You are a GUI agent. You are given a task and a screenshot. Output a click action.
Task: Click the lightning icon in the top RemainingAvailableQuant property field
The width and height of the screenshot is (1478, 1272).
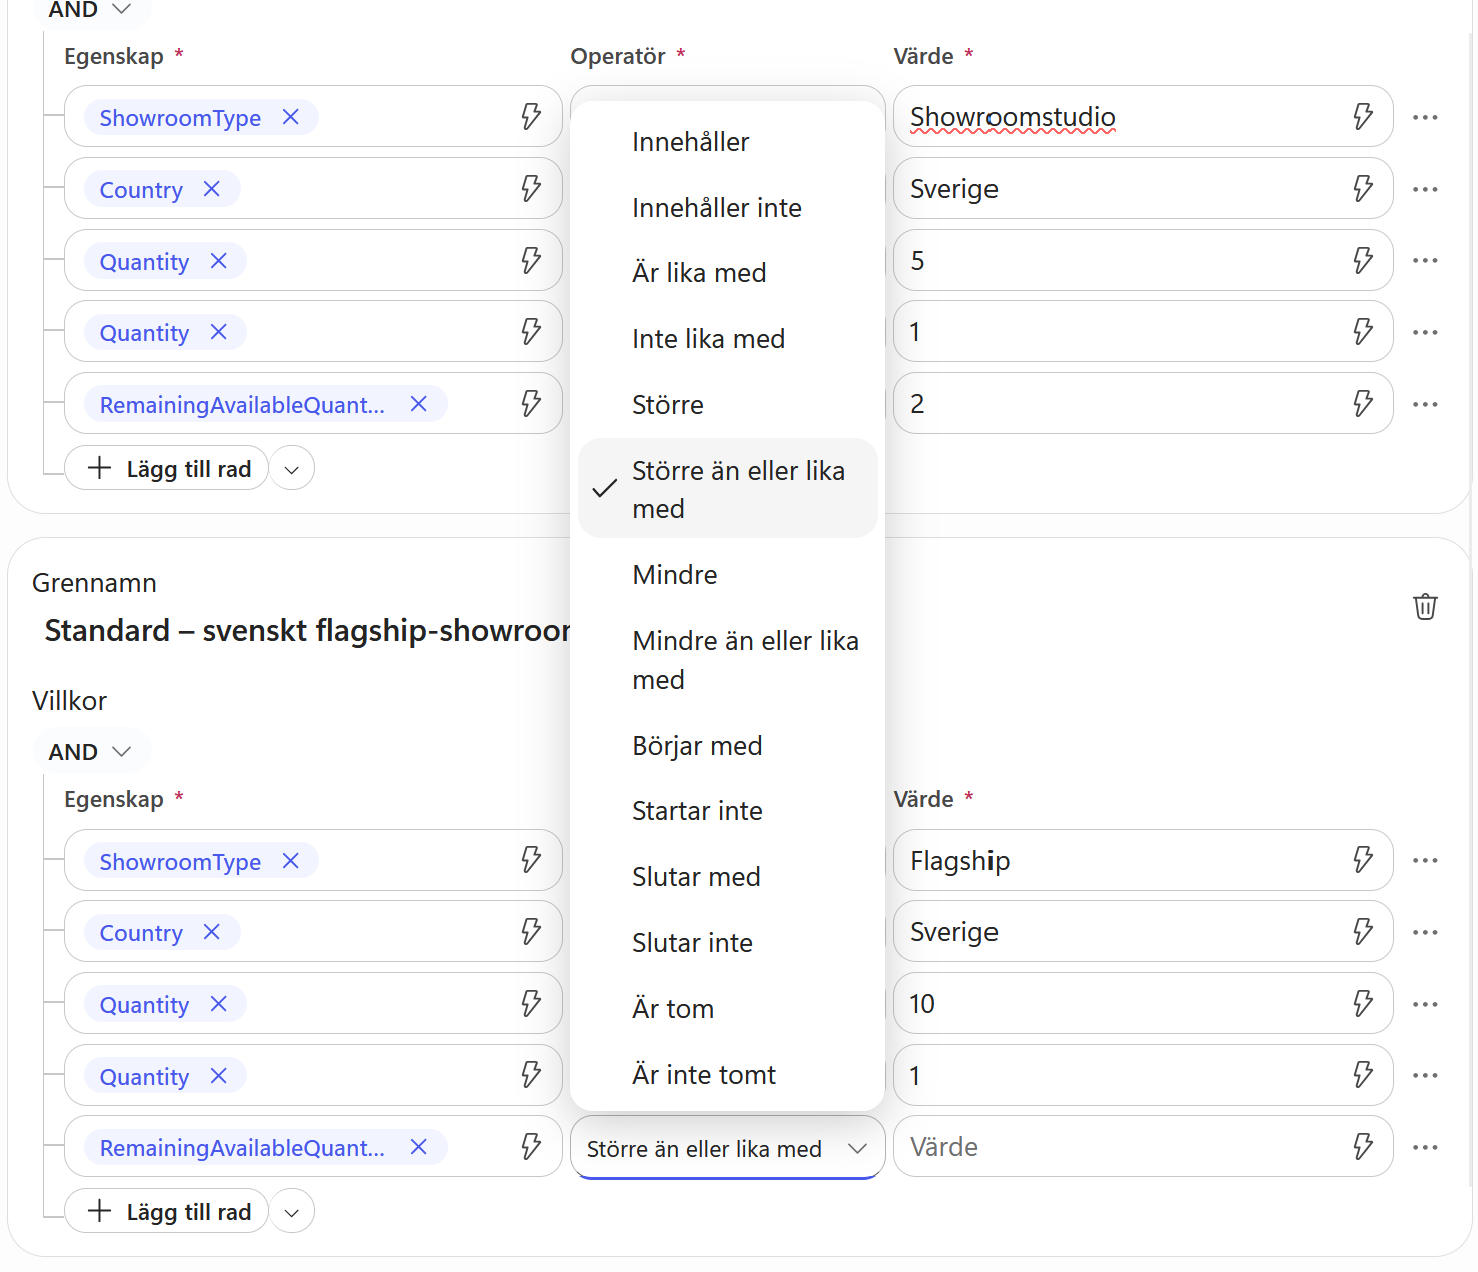(531, 403)
